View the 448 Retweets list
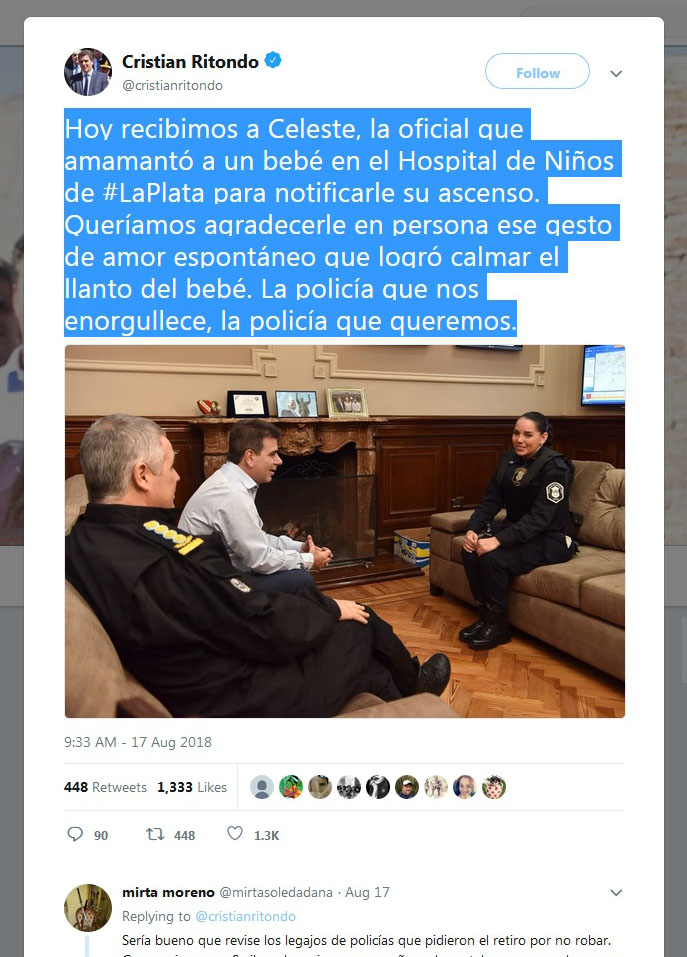The image size is (687, 957). pyautogui.click(x=105, y=787)
